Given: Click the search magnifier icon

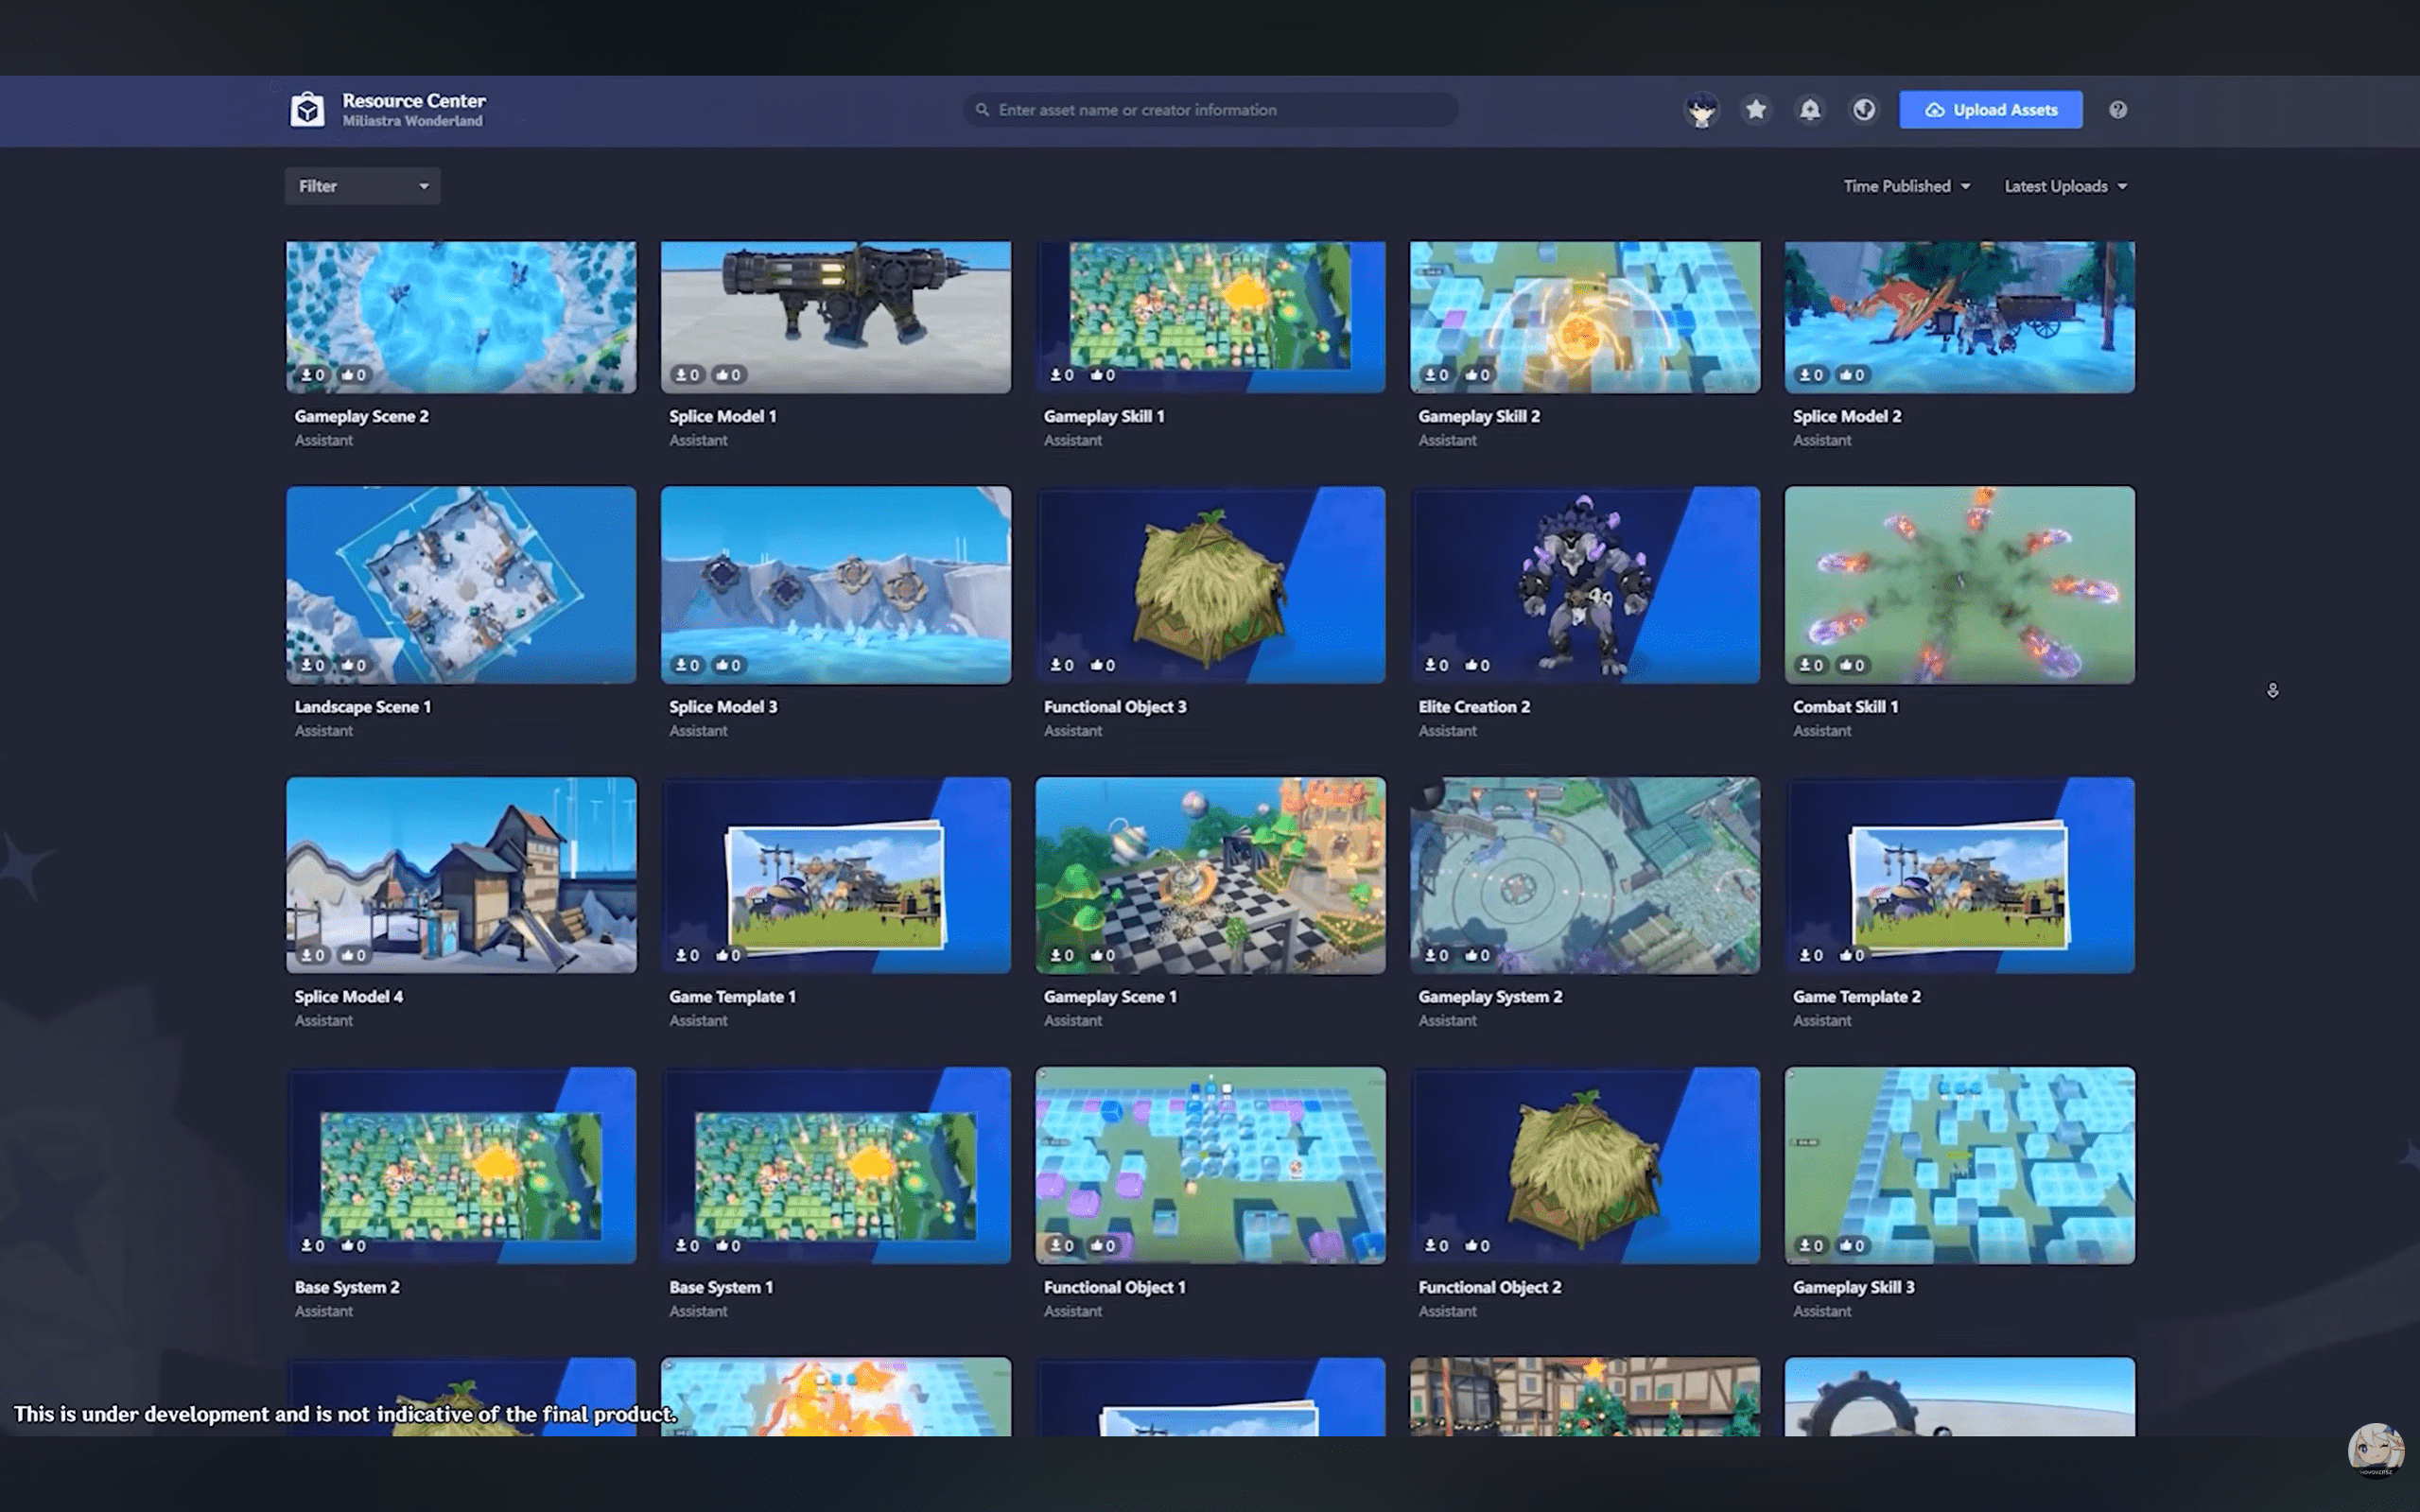Looking at the screenshot, I should tap(982, 110).
